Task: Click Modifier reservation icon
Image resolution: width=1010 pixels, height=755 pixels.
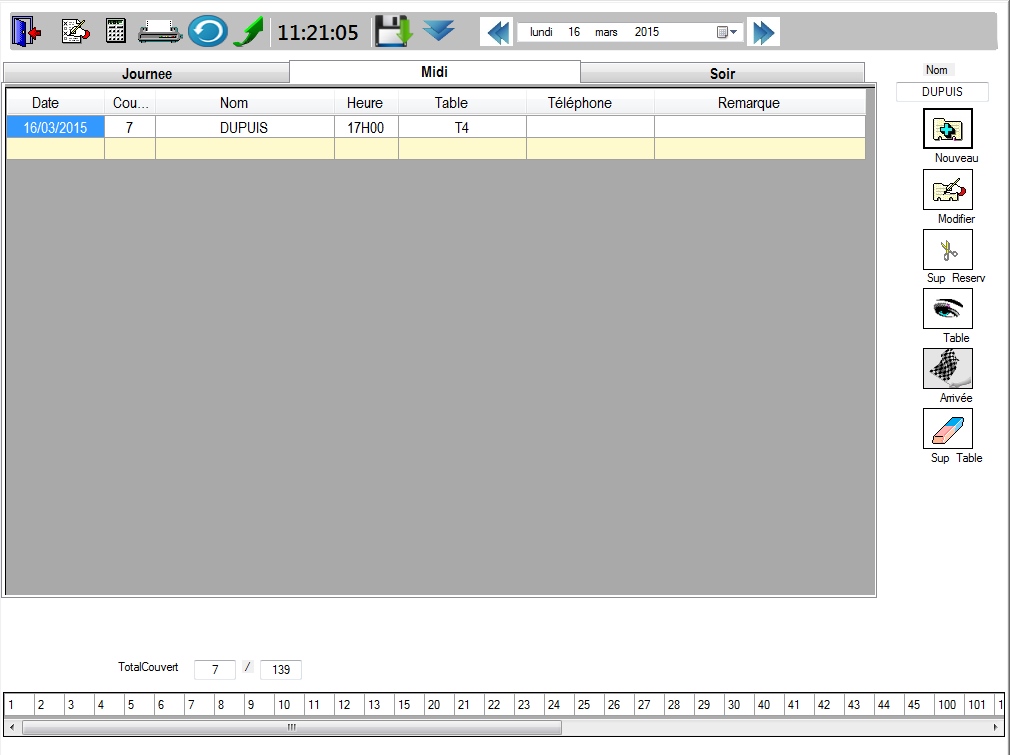Action: (947, 189)
